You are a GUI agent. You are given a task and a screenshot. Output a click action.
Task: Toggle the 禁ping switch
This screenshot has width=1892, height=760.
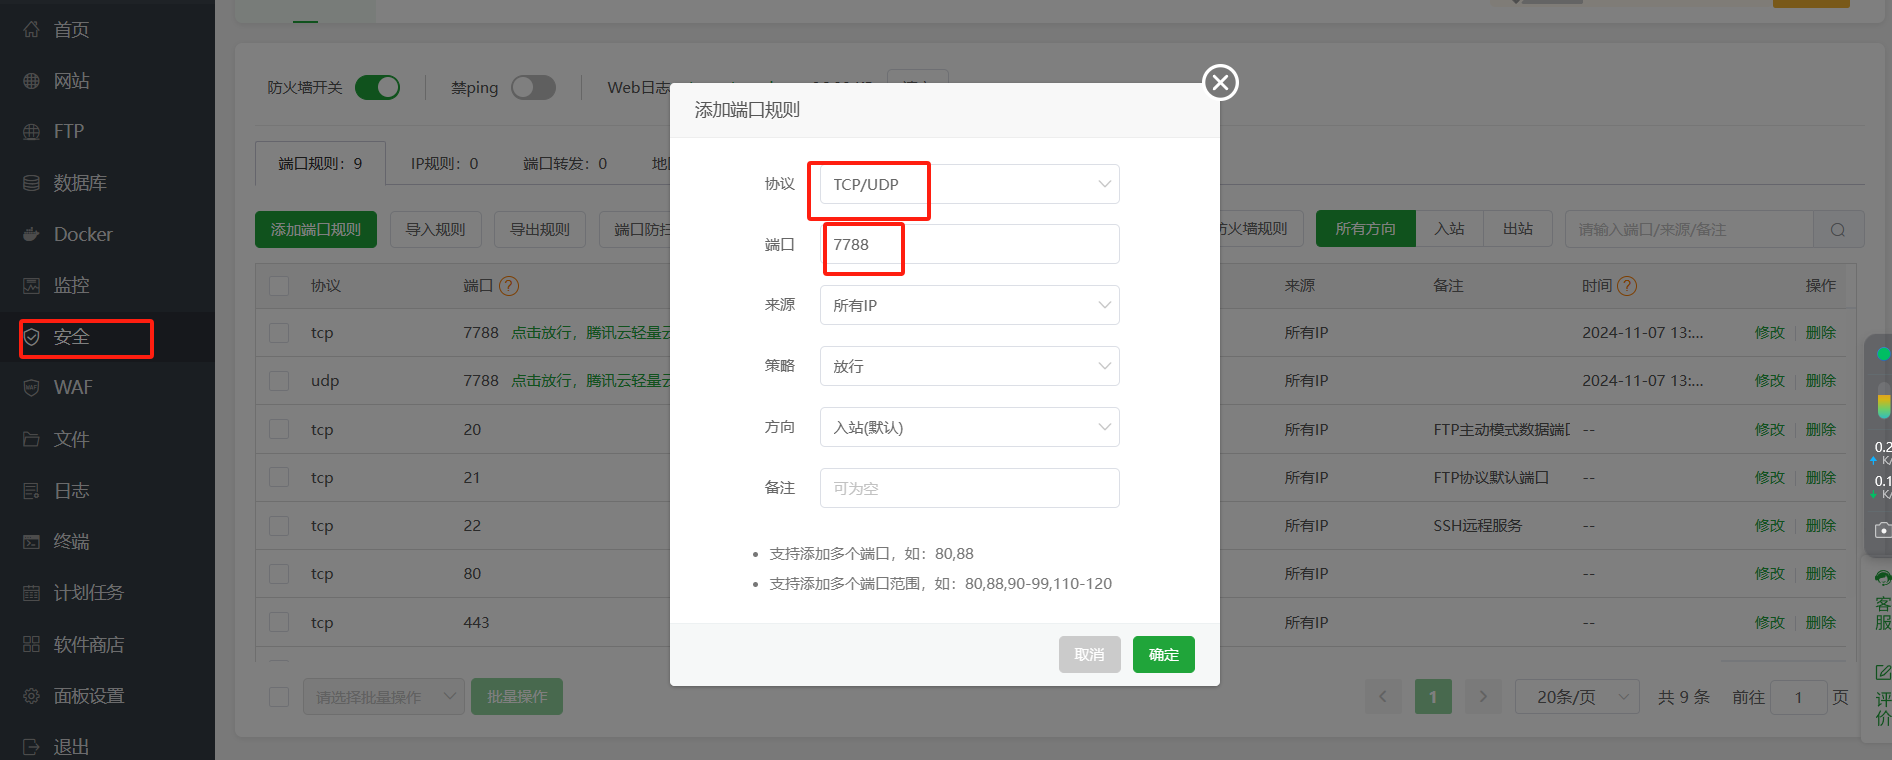pyautogui.click(x=533, y=88)
